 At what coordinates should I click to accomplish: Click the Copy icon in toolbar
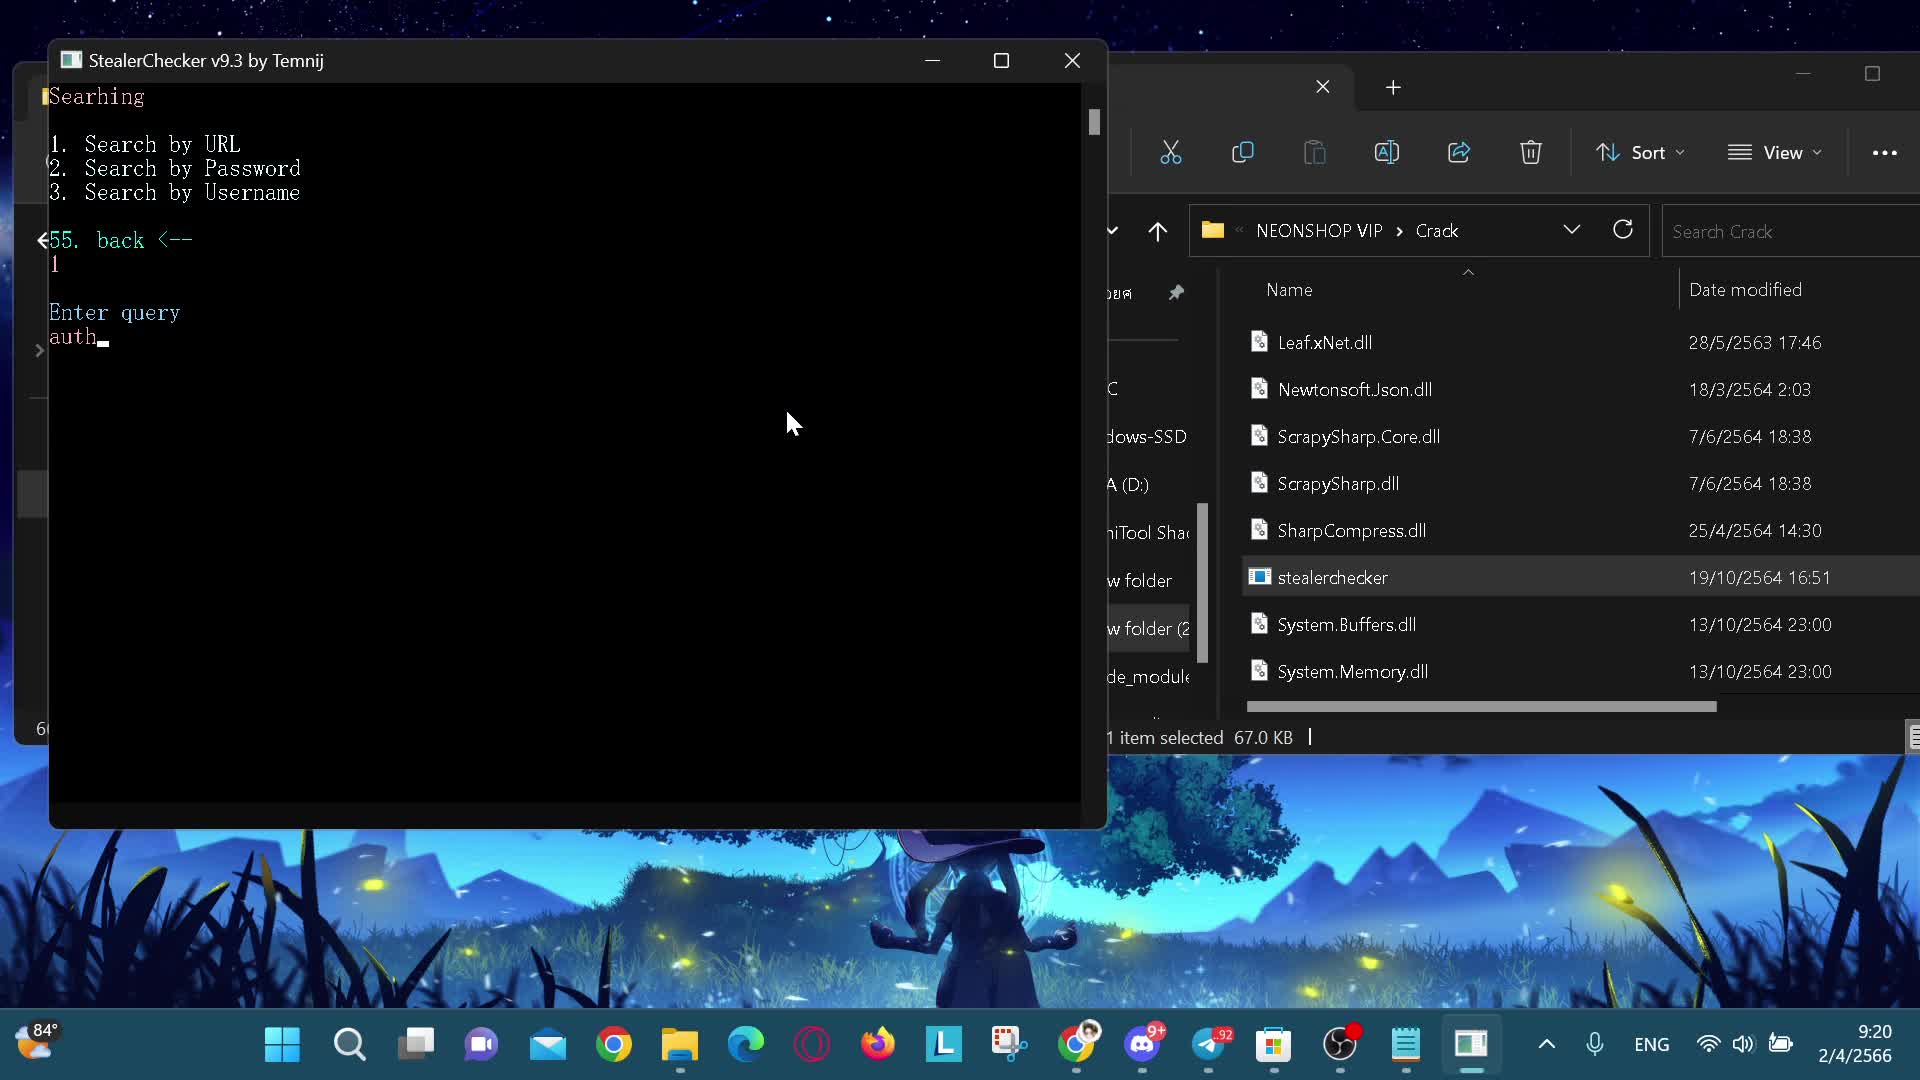tap(1242, 152)
